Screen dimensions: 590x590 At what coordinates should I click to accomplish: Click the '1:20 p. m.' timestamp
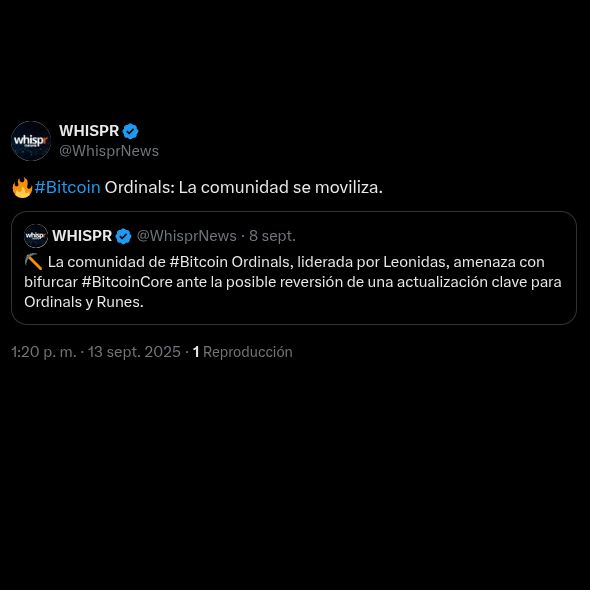tap(44, 352)
